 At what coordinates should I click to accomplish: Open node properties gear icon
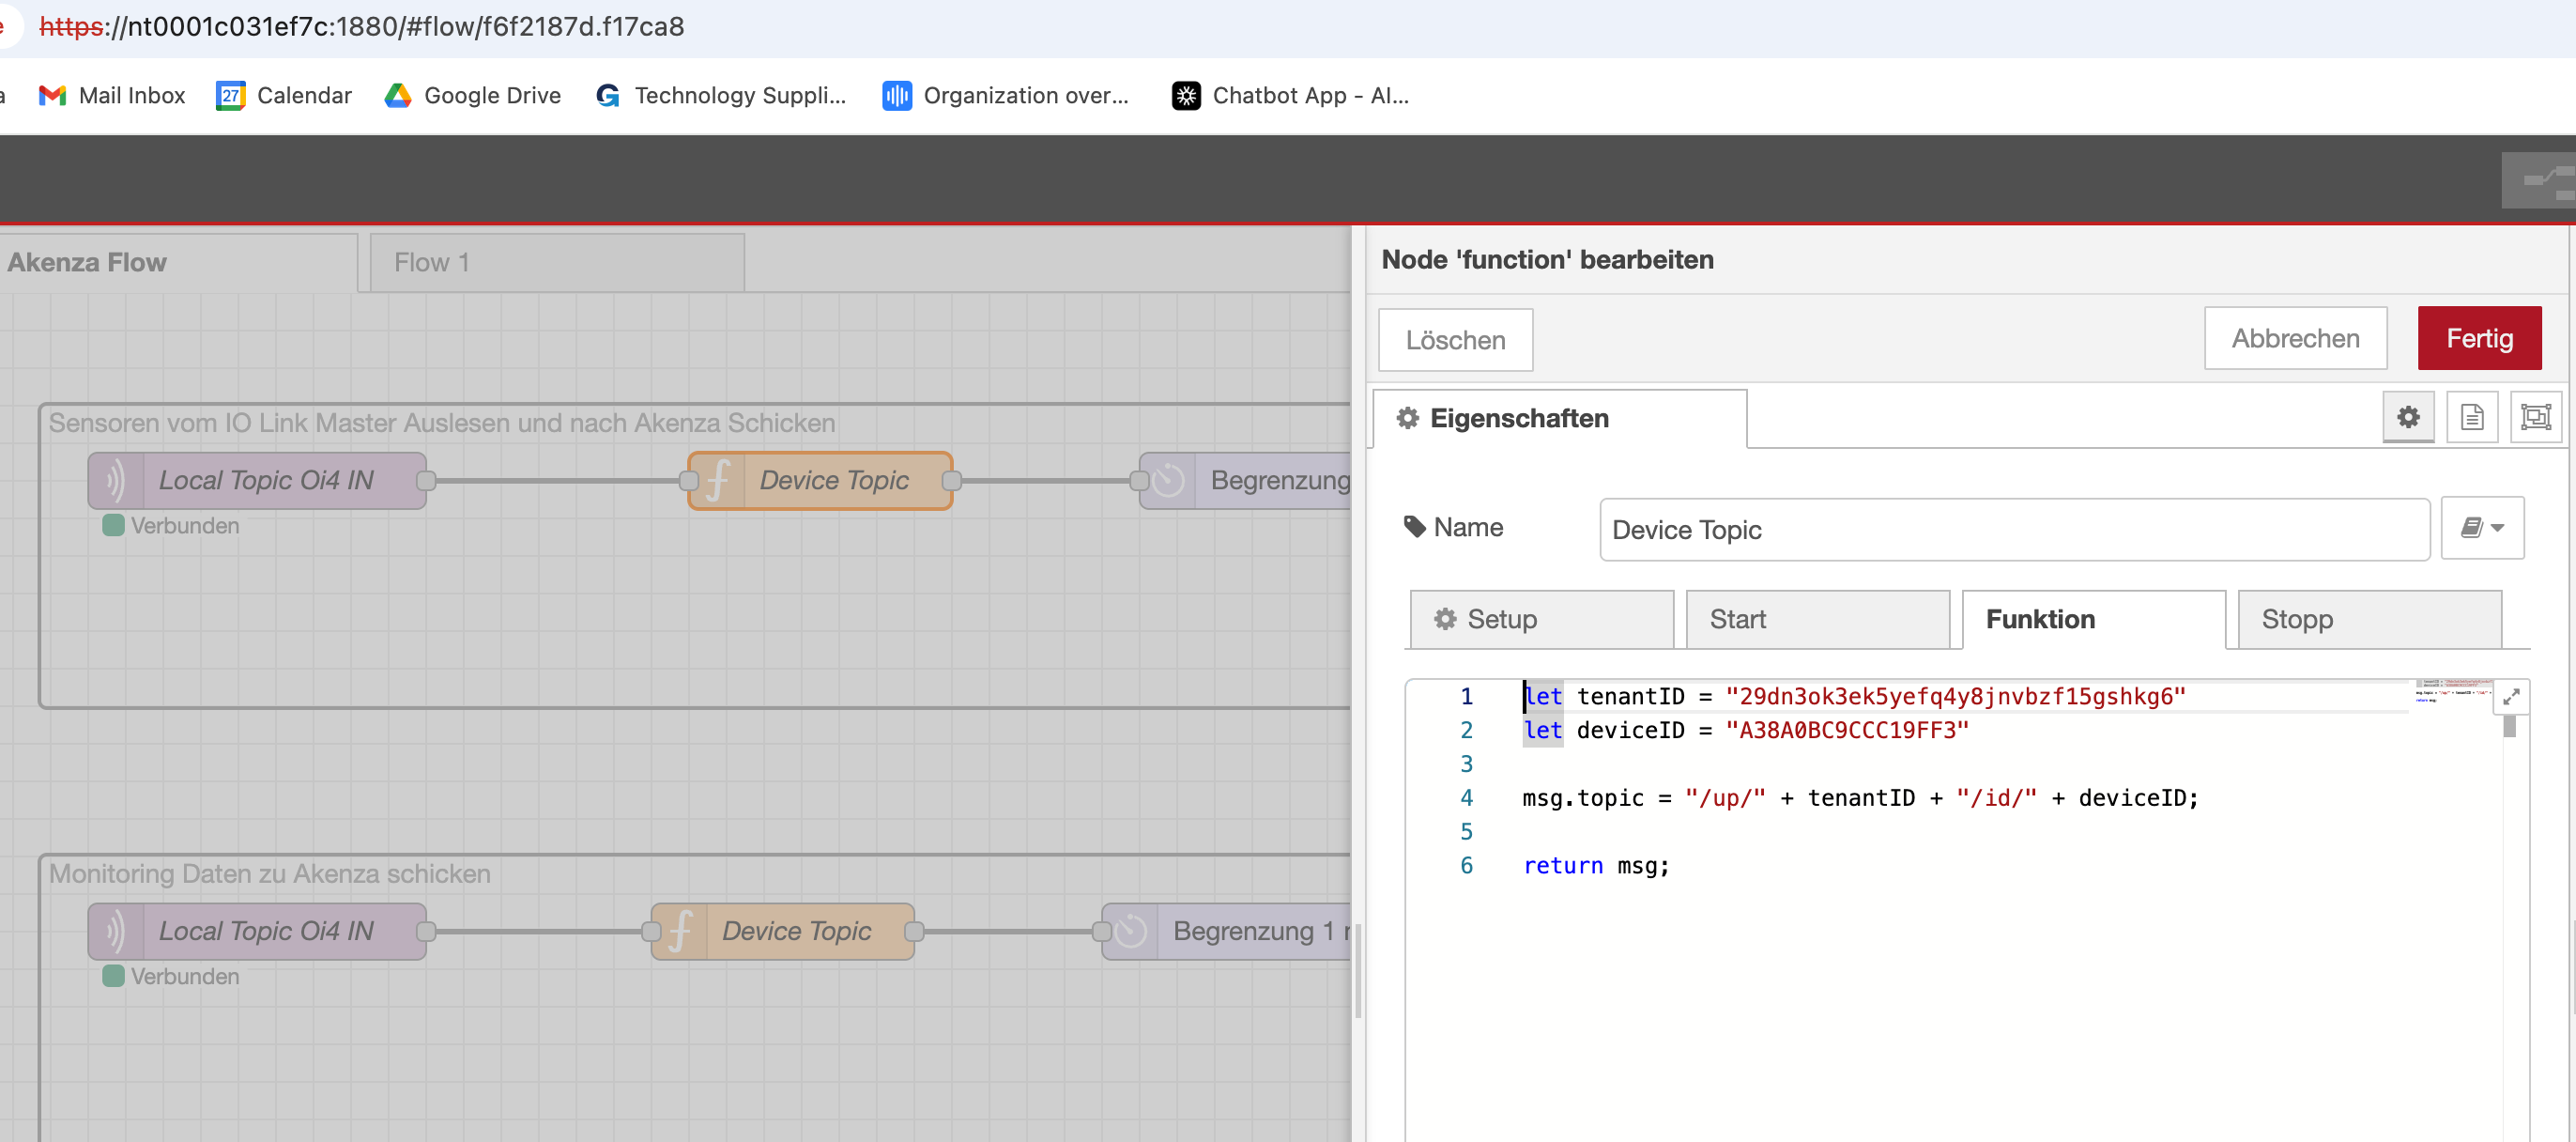click(2407, 417)
